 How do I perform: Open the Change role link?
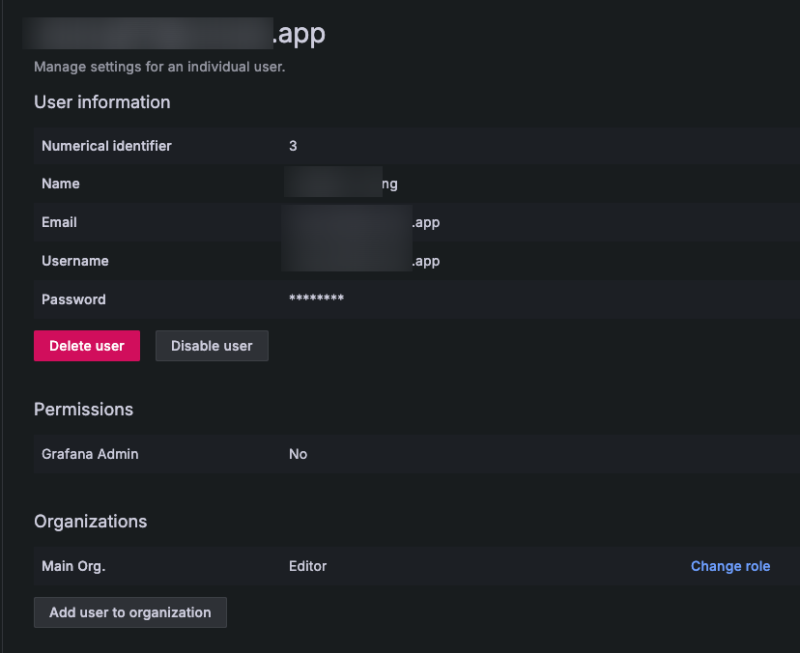[x=730, y=566]
